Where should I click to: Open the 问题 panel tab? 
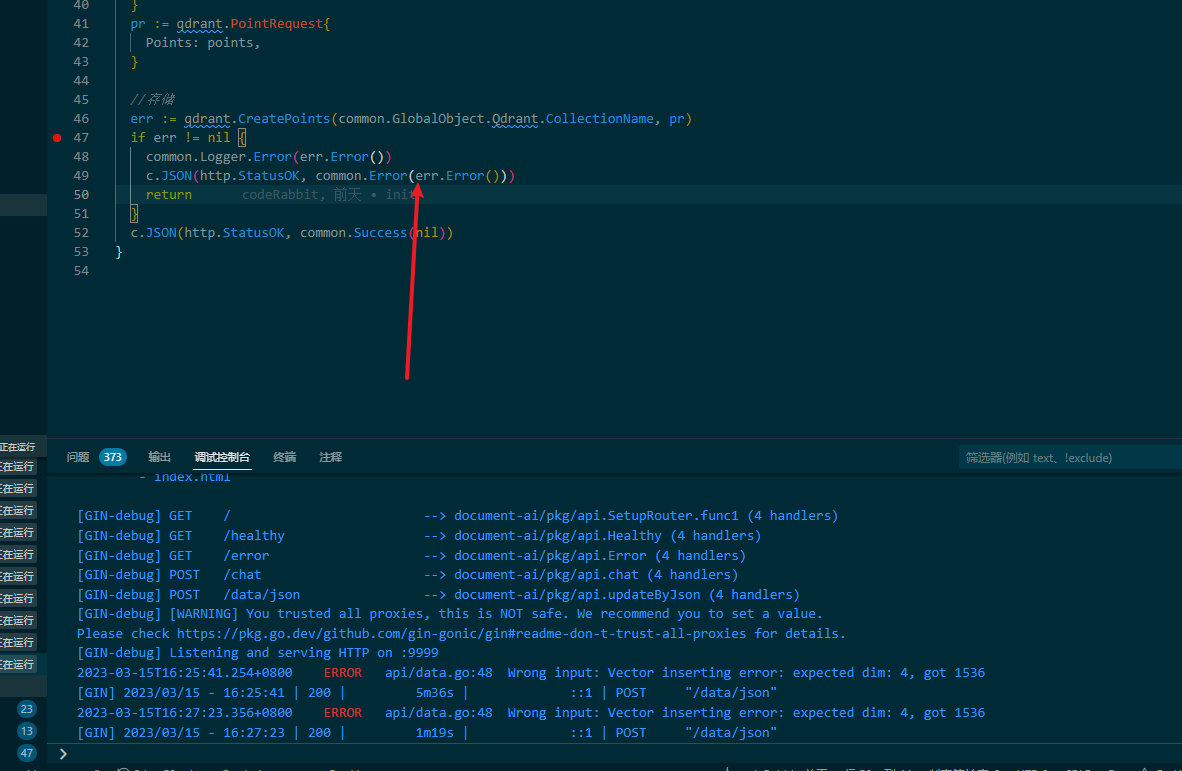point(77,457)
